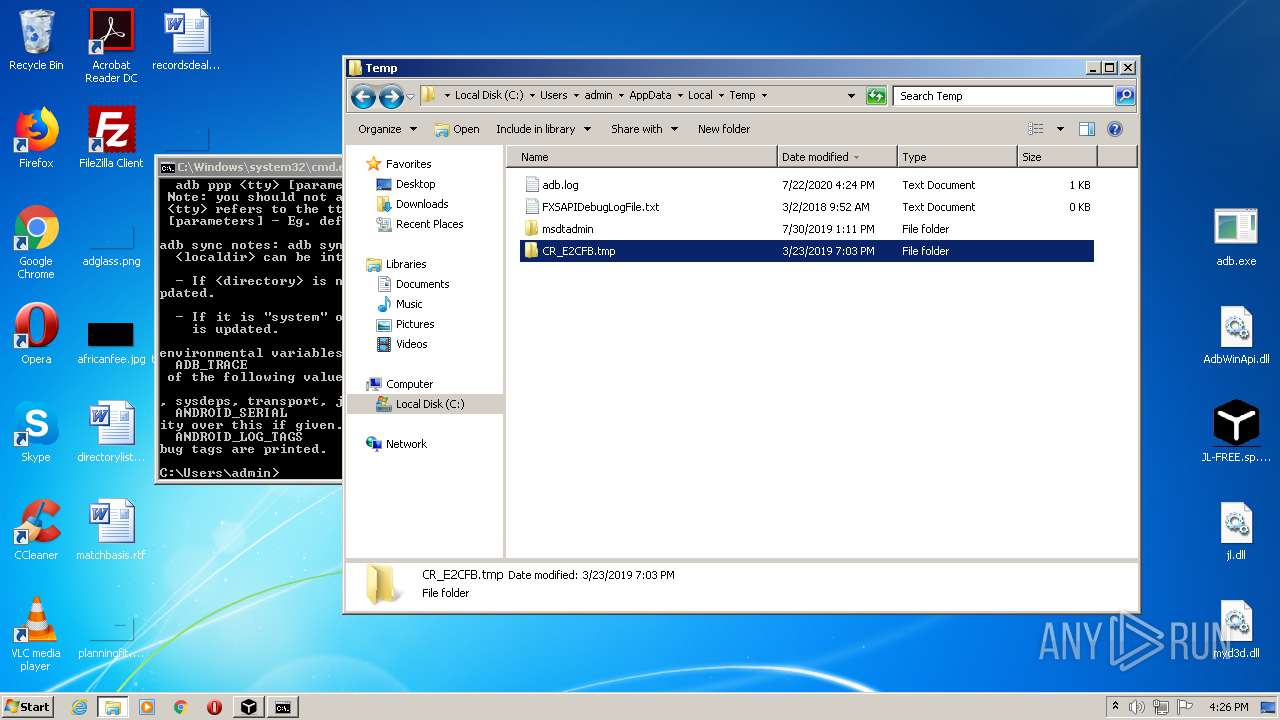The height and width of the screenshot is (720, 1280).
Task: Go forward in Explorer navigation
Action: coord(391,96)
